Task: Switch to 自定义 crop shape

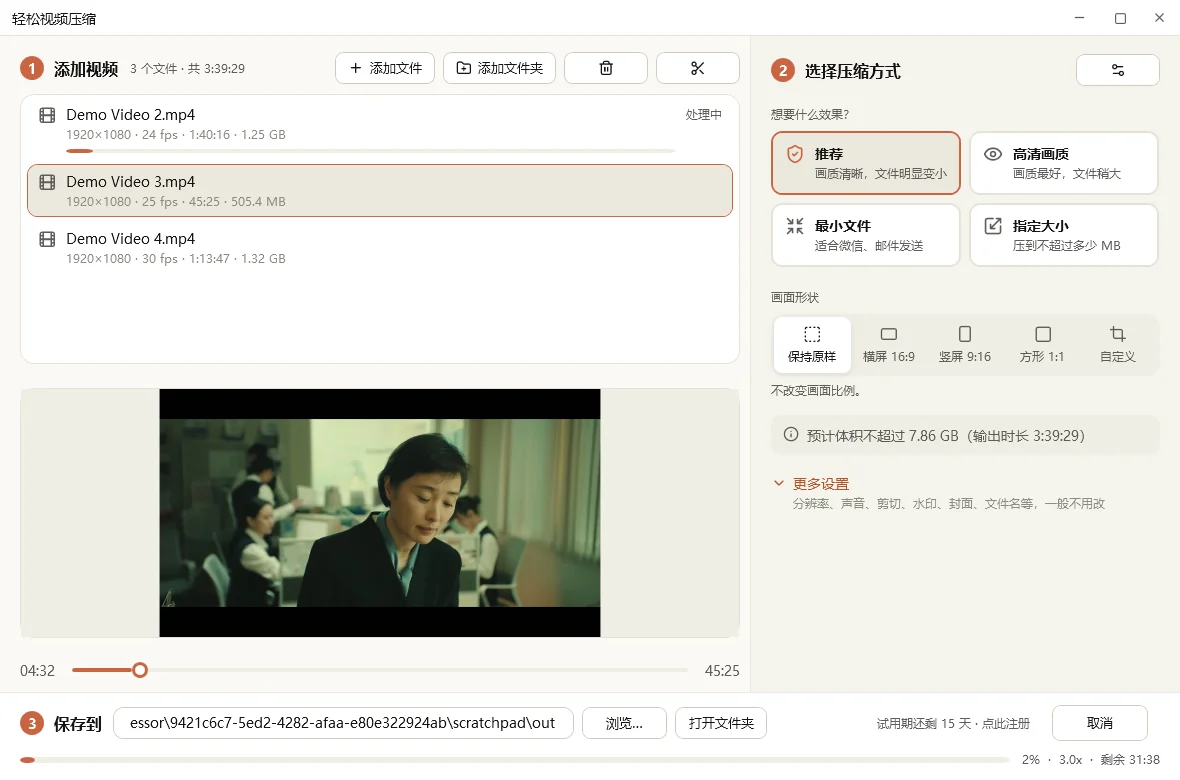Action: pos(1118,345)
